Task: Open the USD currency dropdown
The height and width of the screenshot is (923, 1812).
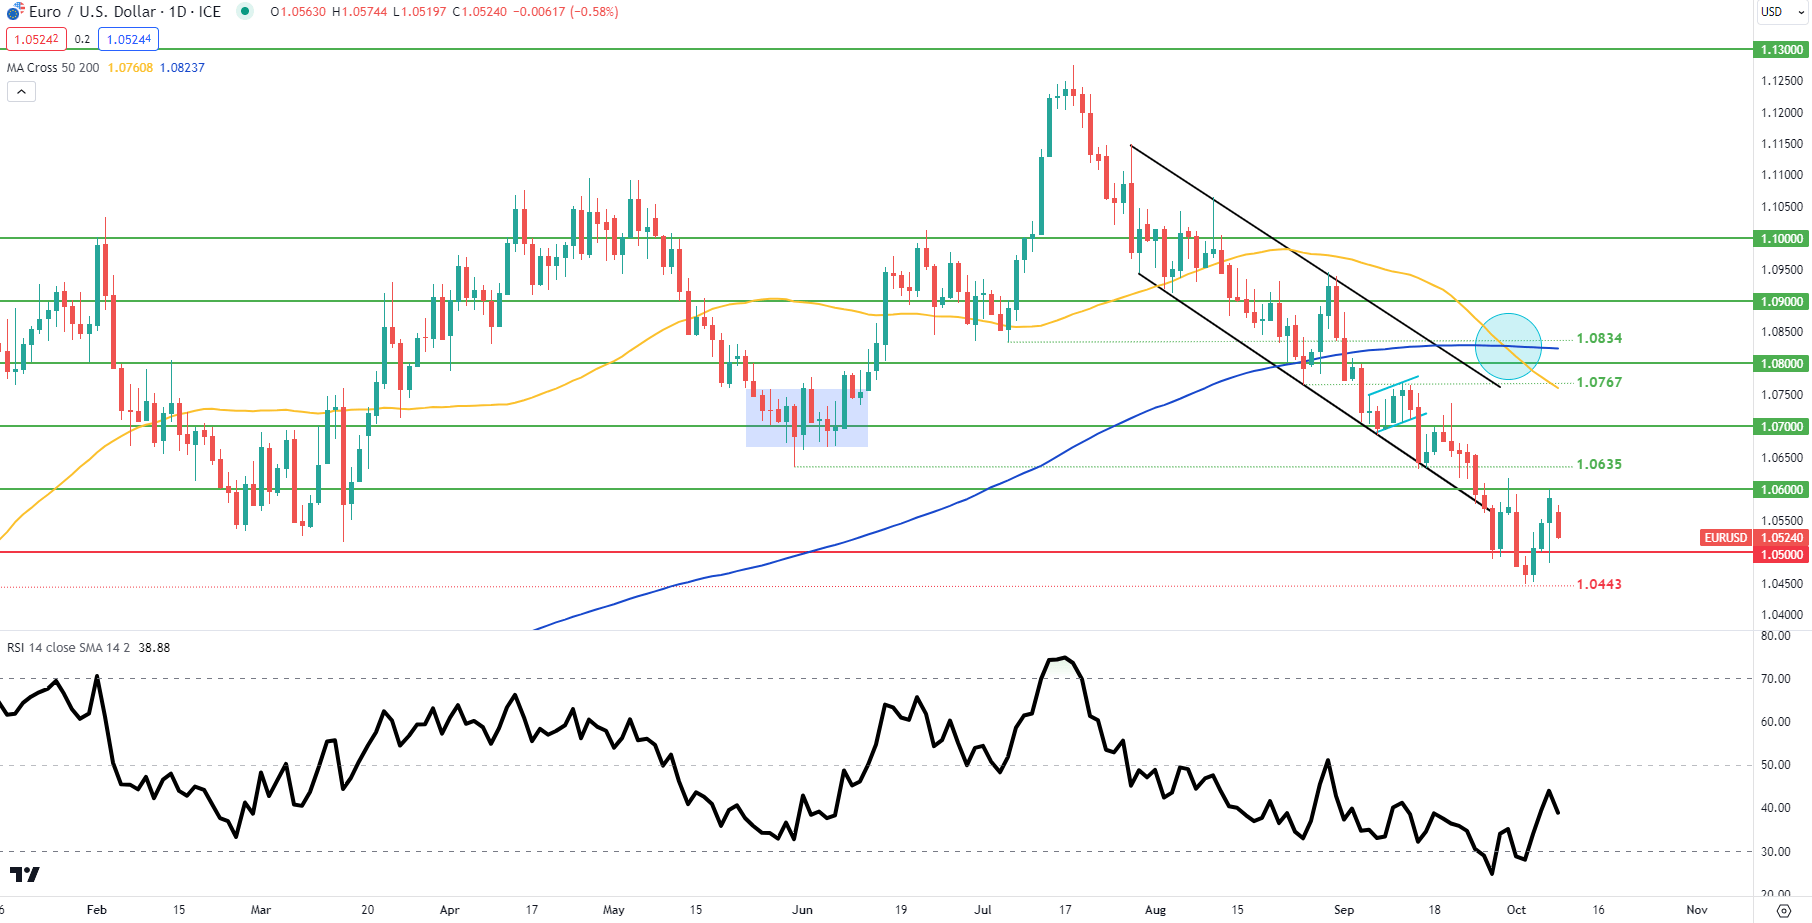Action: pyautogui.click(x=1781, y=12)
